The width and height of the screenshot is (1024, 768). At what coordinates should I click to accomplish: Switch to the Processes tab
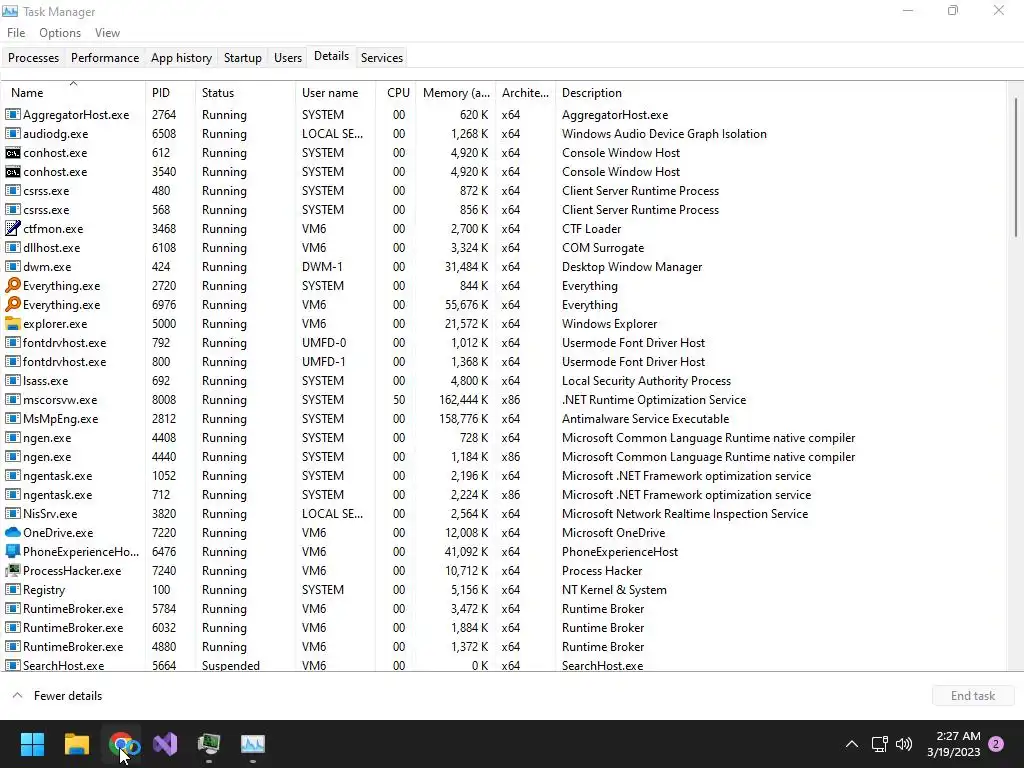click(33, 57)
